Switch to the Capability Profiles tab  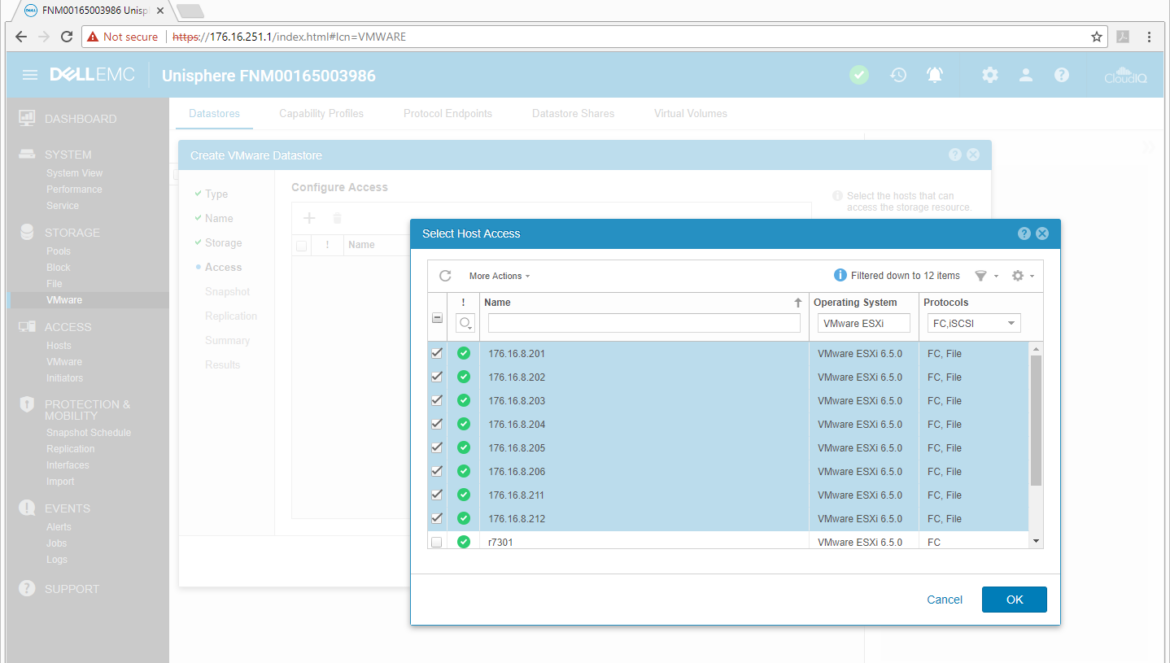[321, 113]
